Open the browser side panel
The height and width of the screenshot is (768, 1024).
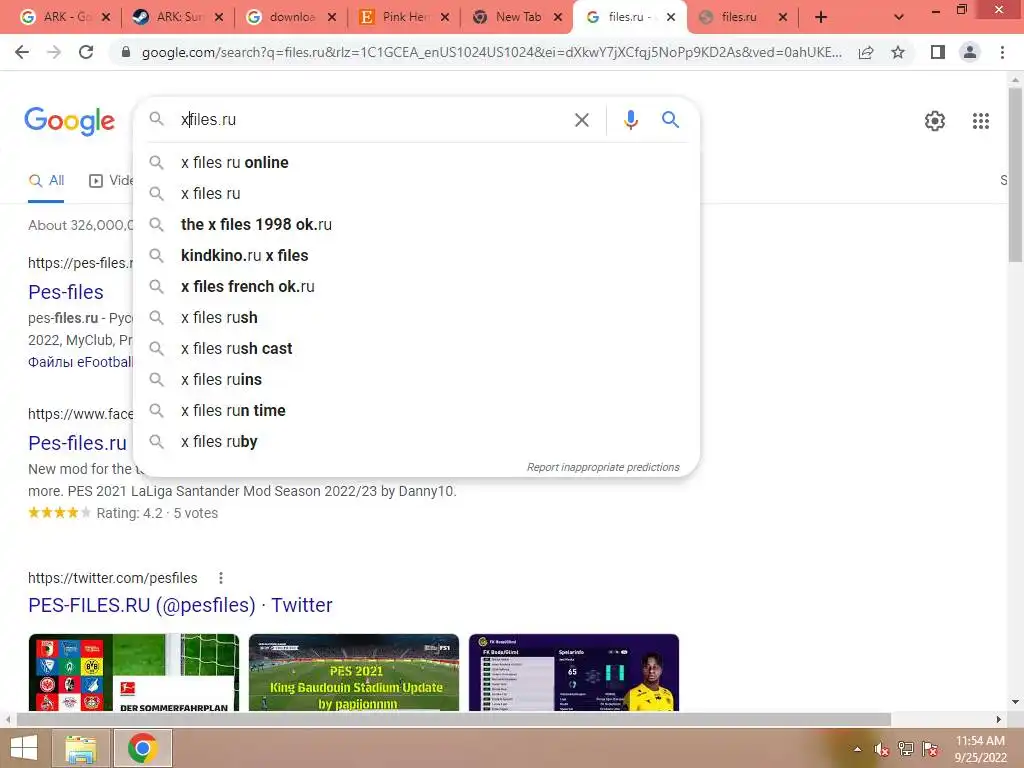pos(938,52)
